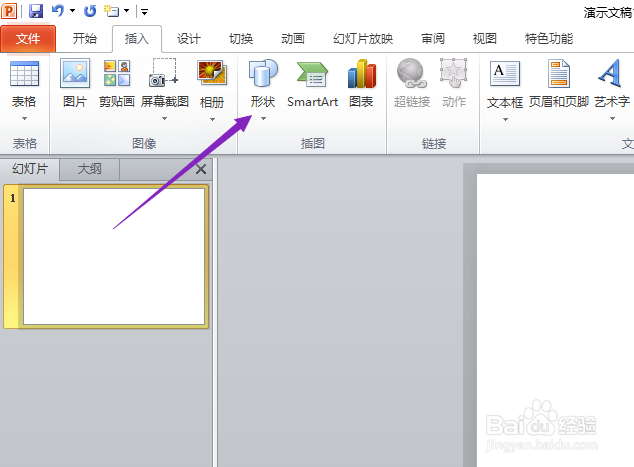Open the 文件 menu

(28, 39)
